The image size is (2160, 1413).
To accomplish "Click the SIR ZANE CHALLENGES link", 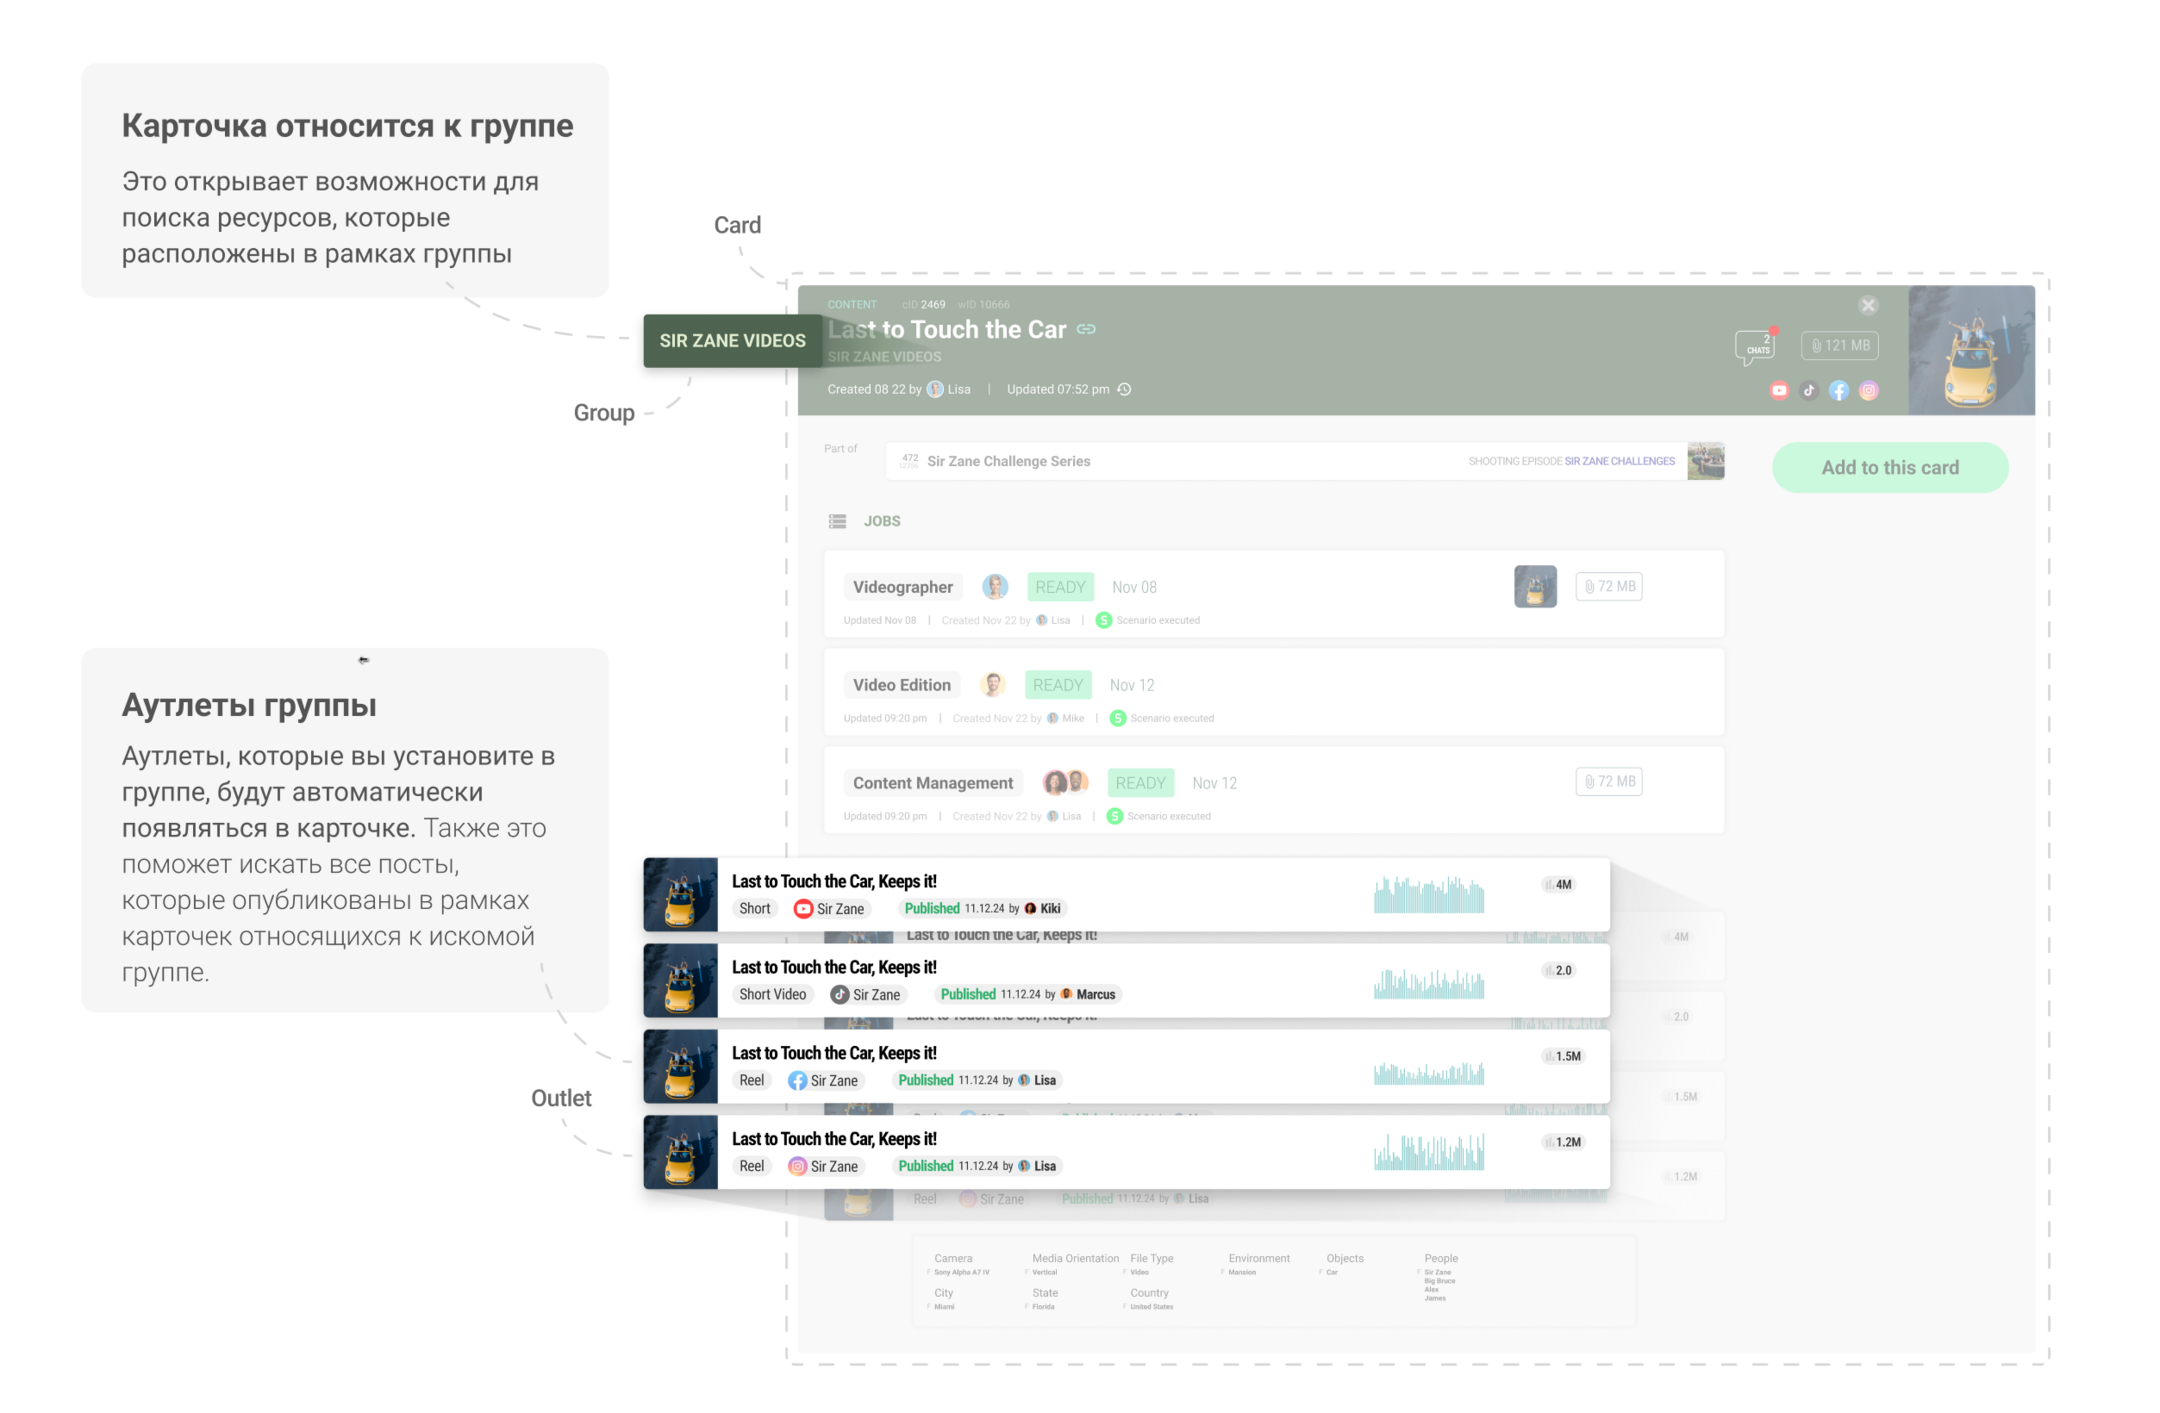I will pyautogui.click(x=1619, y=461).
